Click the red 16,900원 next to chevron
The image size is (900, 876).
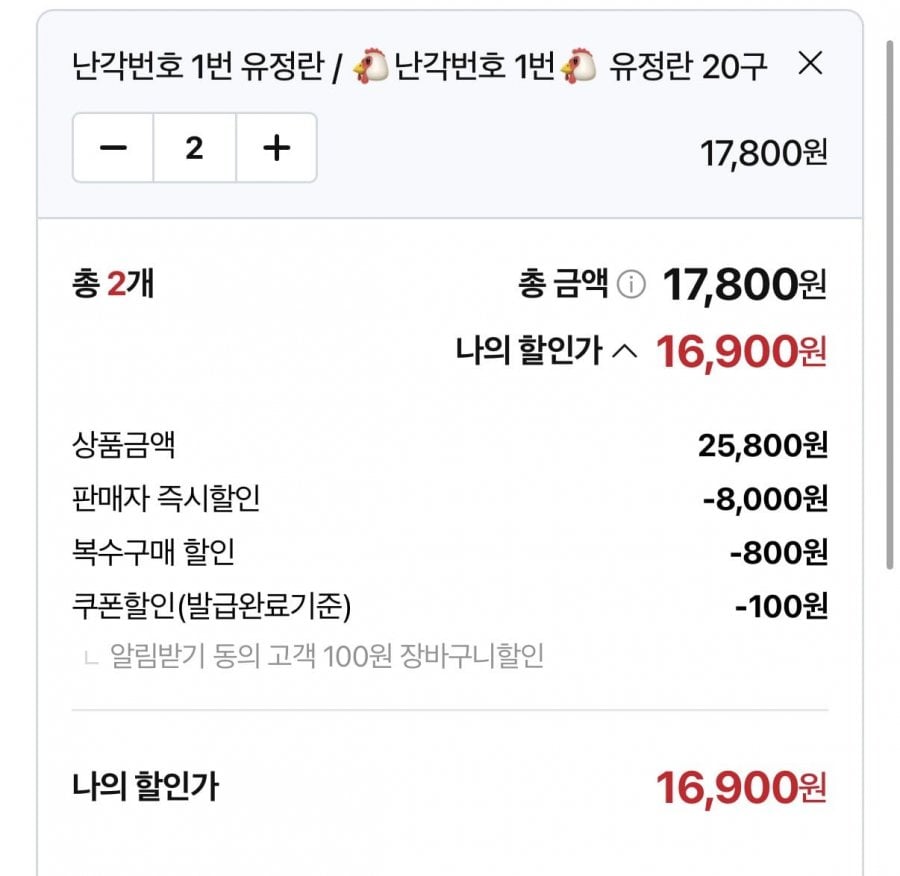pyautogui.click(x=742, y=351)
